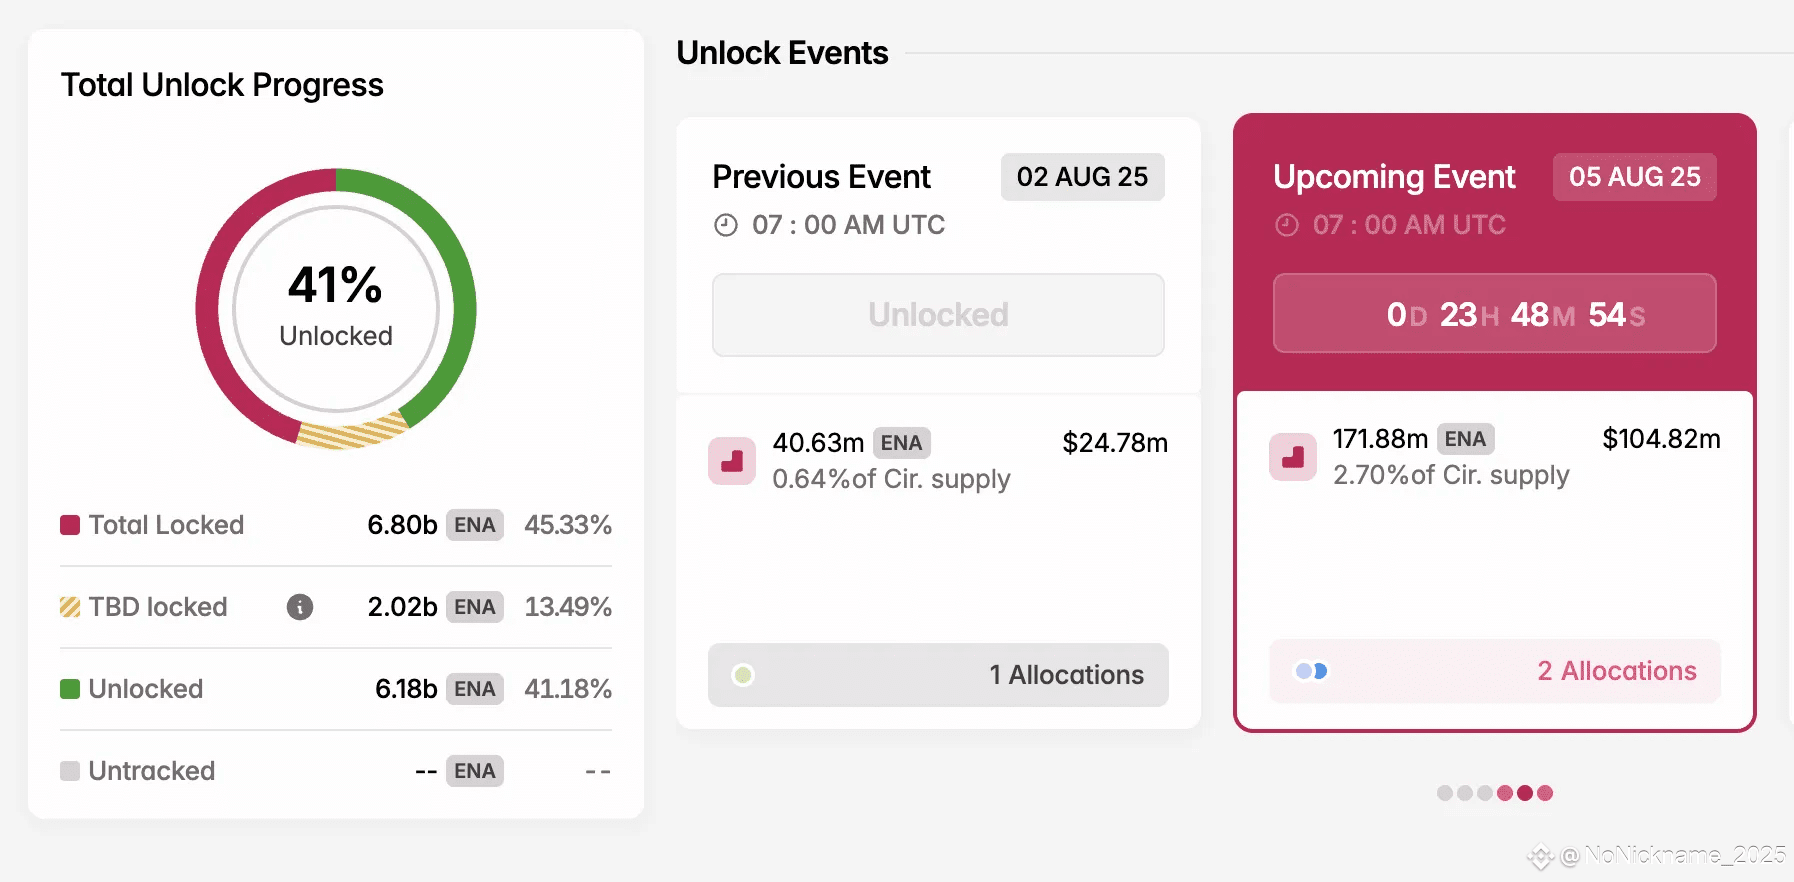Screen dimensions: 1794x882
Task: Click the TBD locked info icon
Action: click(300, 607)
